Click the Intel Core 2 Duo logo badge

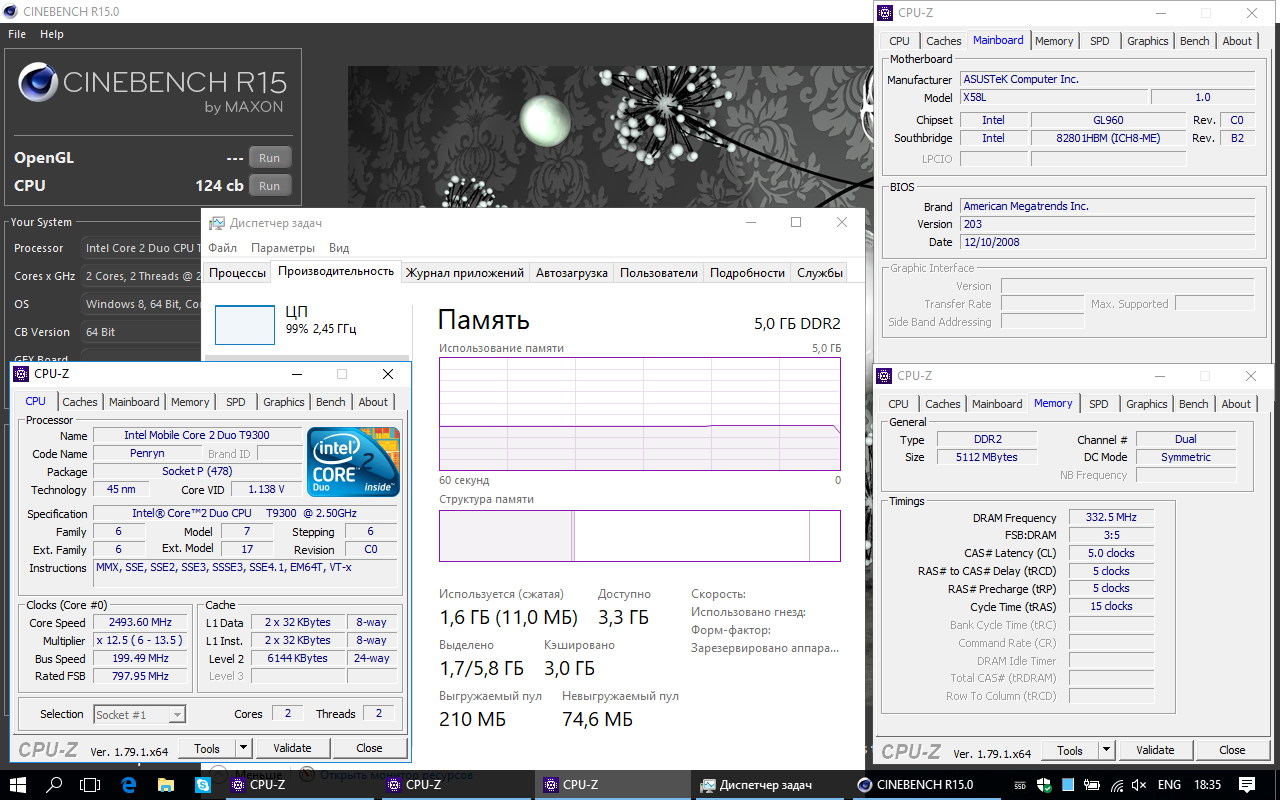tap(354, 462)
